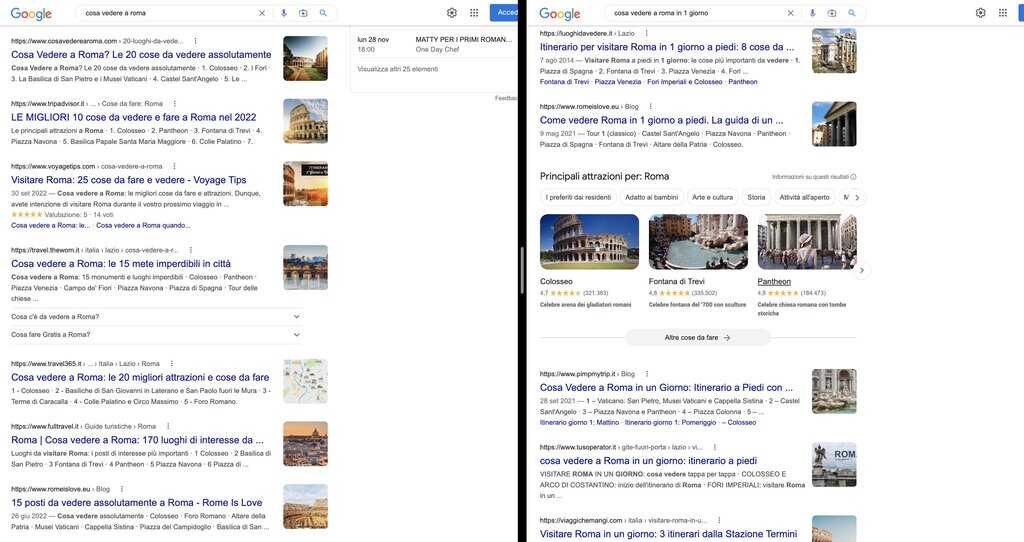Click into the left search input field
The image size is (1024, 542).
[x=167, y=13]
